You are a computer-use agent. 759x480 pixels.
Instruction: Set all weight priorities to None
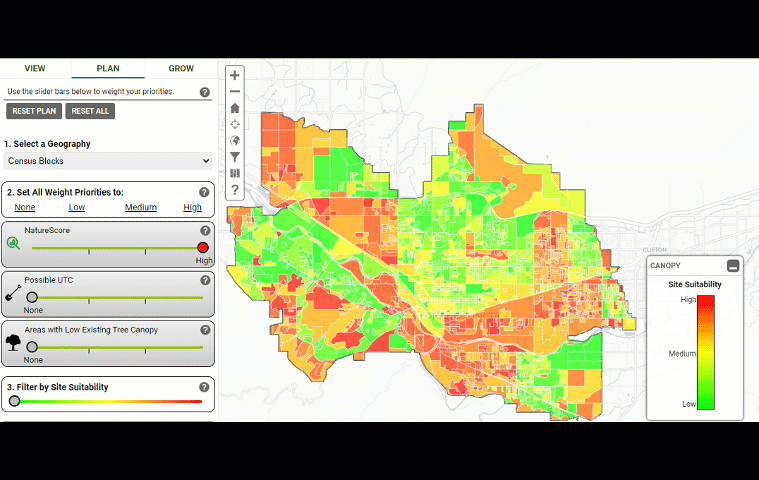(25, 207)
